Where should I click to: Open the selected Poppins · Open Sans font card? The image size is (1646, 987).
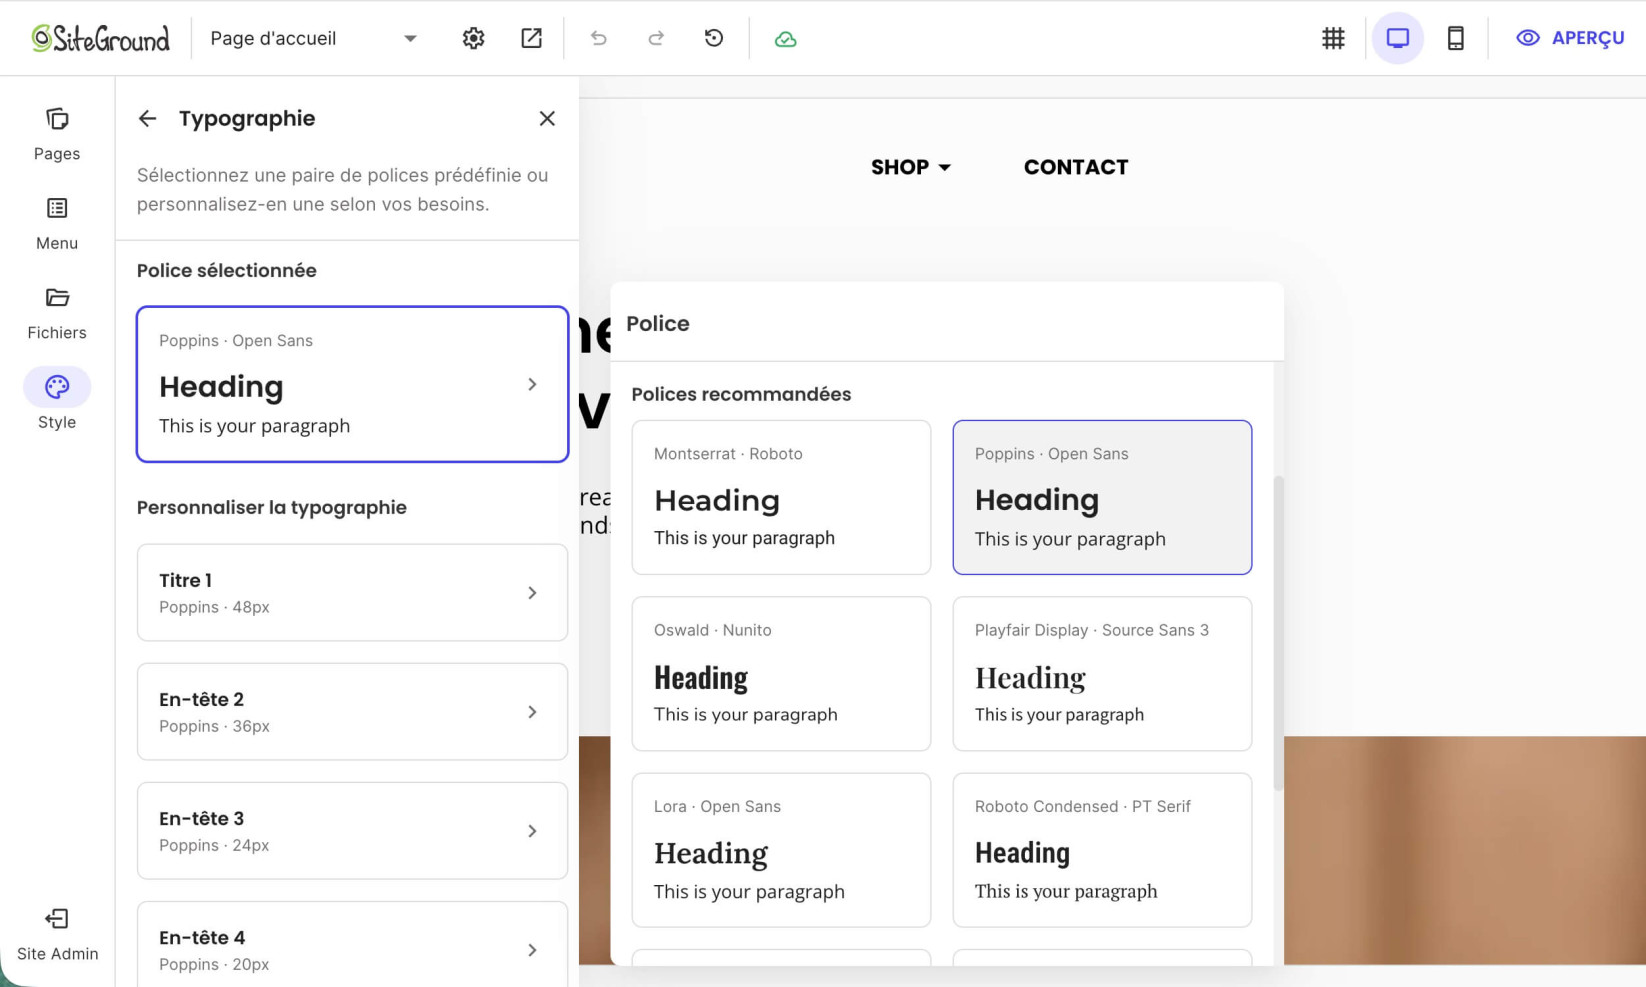click(352, 384)
